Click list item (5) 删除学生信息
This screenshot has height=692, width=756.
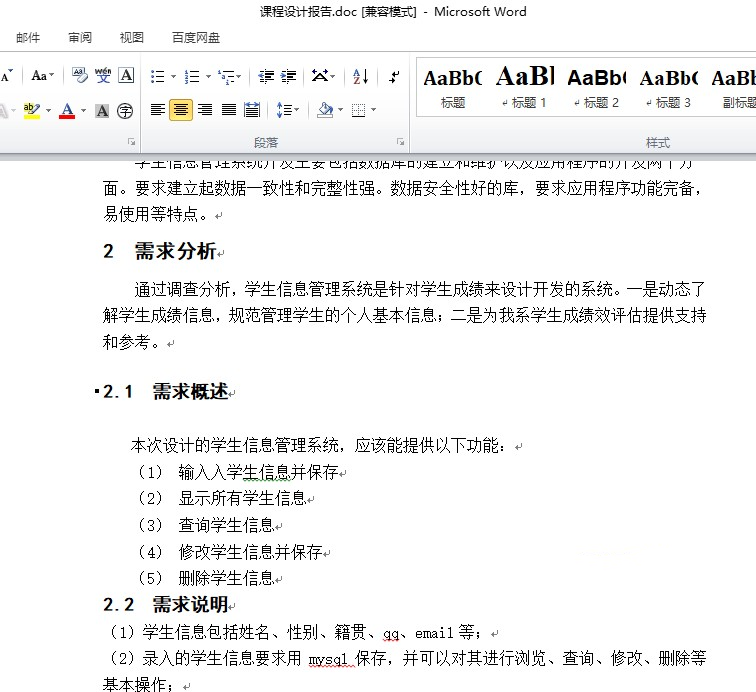[x=206, y=578]
